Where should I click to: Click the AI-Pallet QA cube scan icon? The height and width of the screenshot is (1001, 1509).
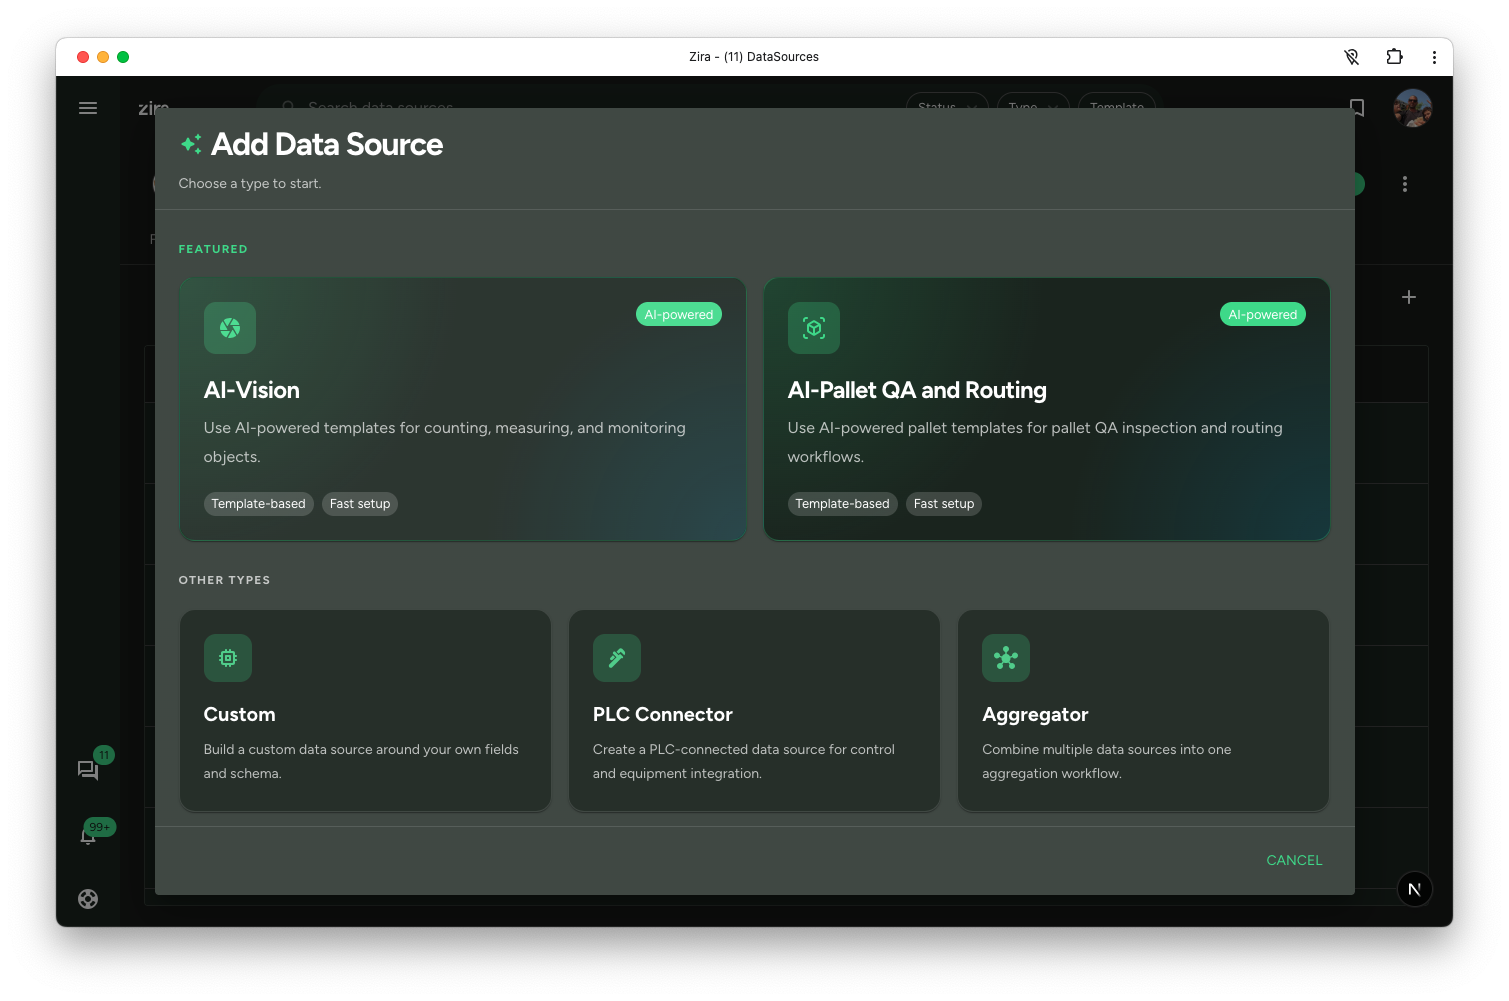814,328
